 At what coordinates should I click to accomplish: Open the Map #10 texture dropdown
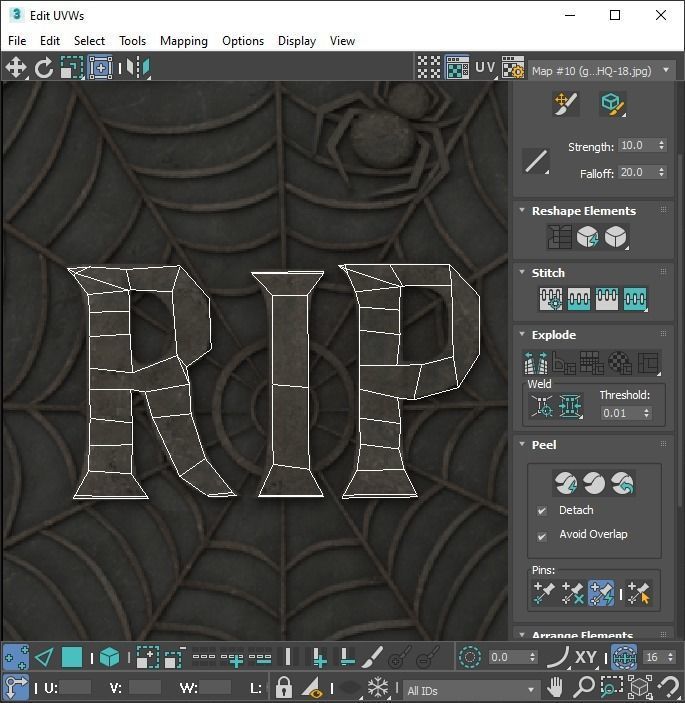[x=602, y=71]
